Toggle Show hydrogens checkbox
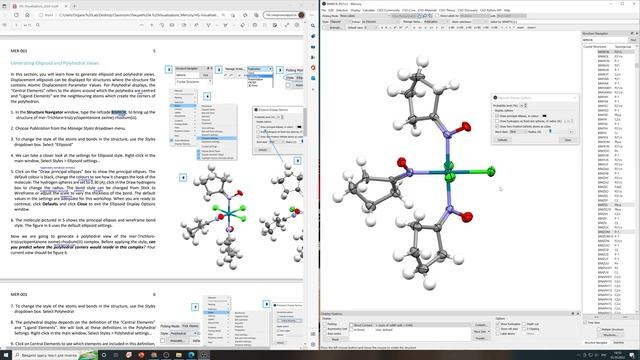This screenshot has height=360, width=640. pyautogui.click(x=498, y=324)
